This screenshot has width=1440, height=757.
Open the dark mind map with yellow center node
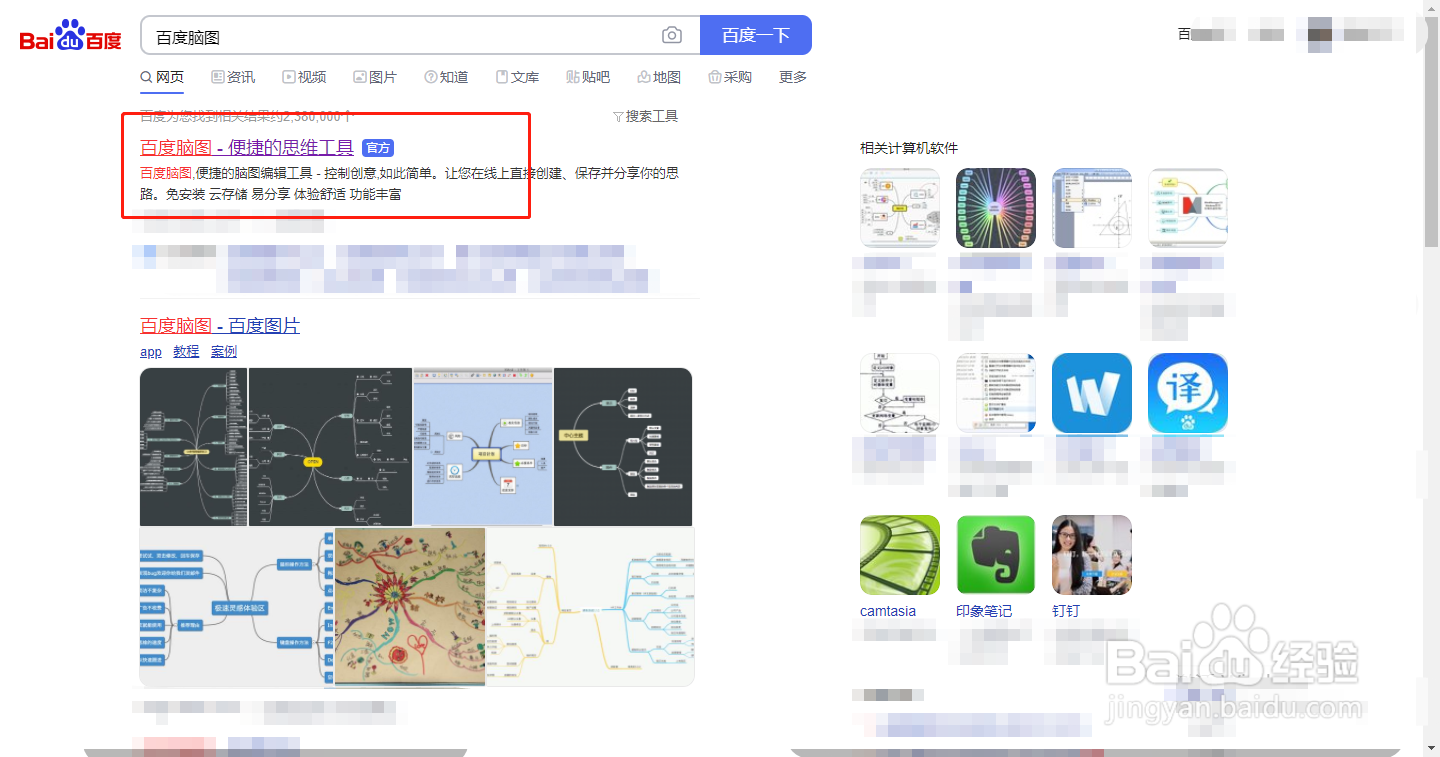coord(331,446)
